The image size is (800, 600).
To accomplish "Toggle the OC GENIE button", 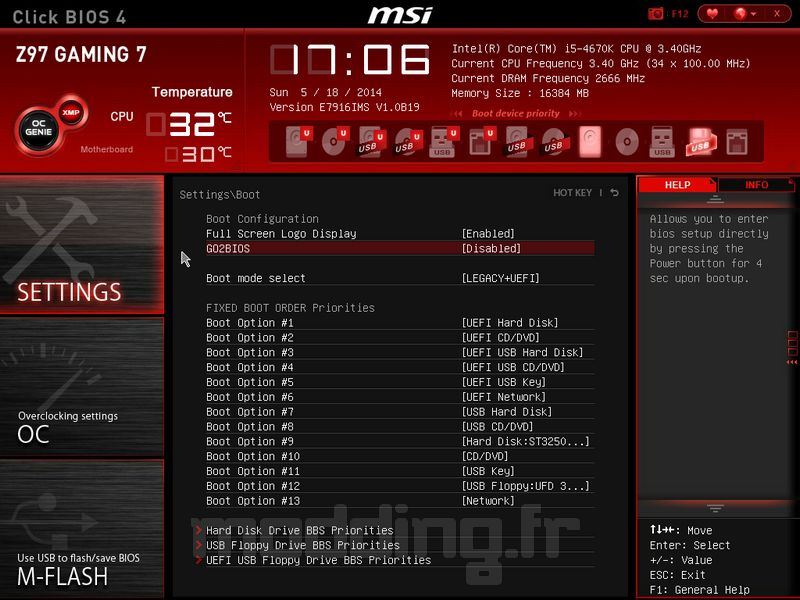I will [x=39, y=128].
